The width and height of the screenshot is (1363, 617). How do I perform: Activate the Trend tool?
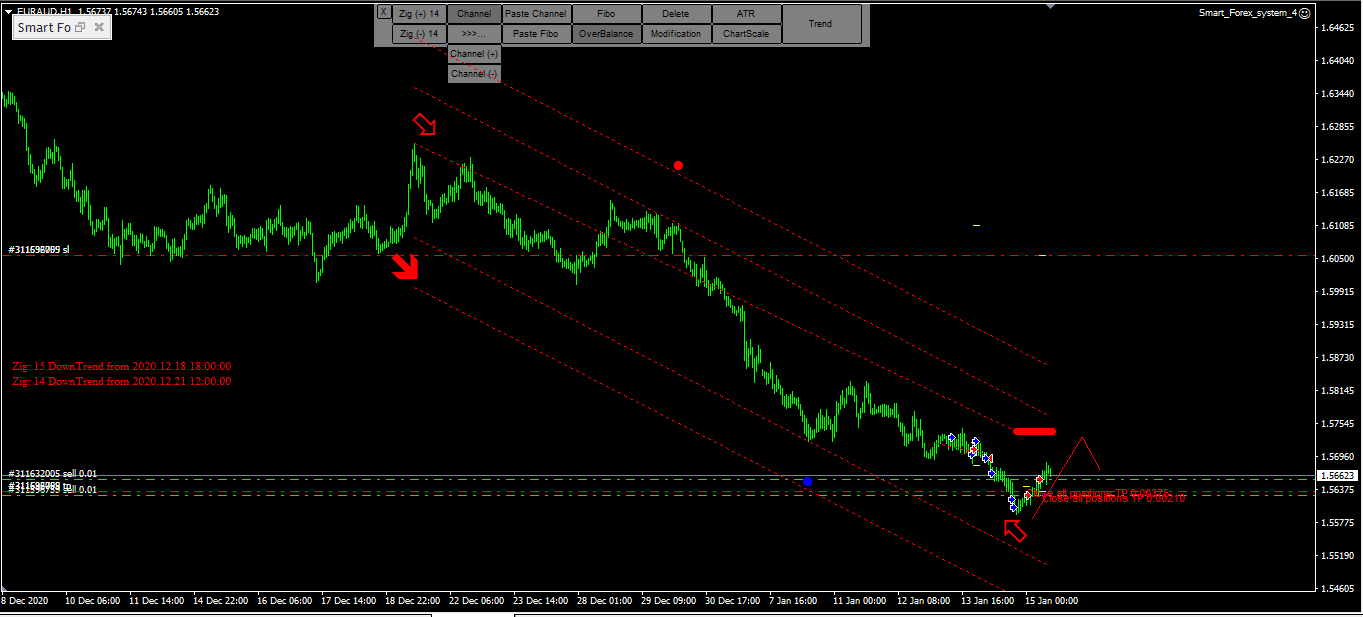(819, 23)
